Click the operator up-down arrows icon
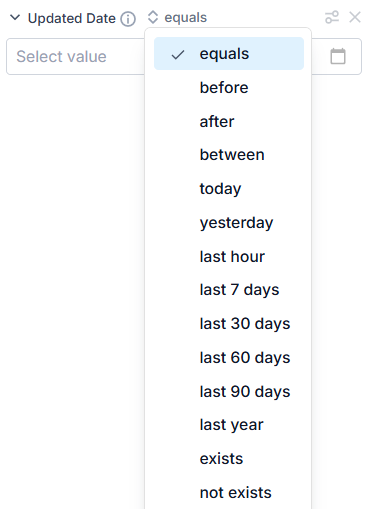The image size is (370, 509). tap(153, 17)
